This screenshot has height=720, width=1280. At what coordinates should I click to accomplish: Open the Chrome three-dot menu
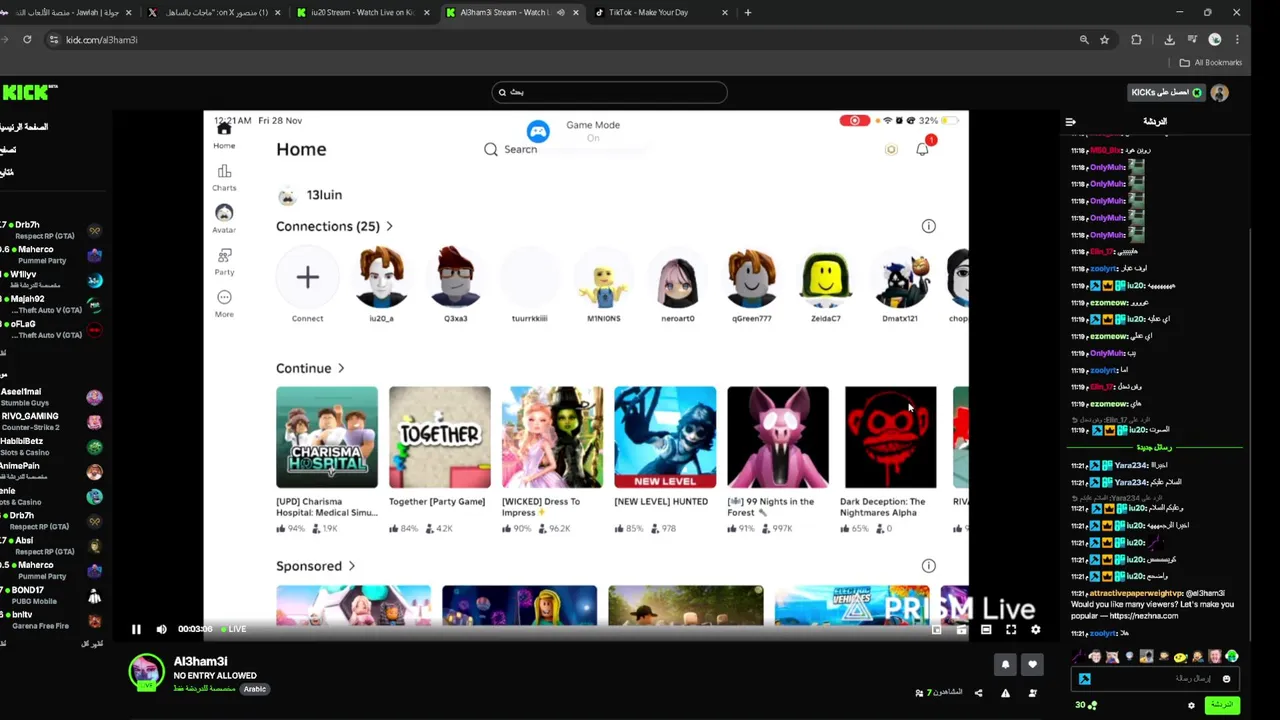(1238, 40)
